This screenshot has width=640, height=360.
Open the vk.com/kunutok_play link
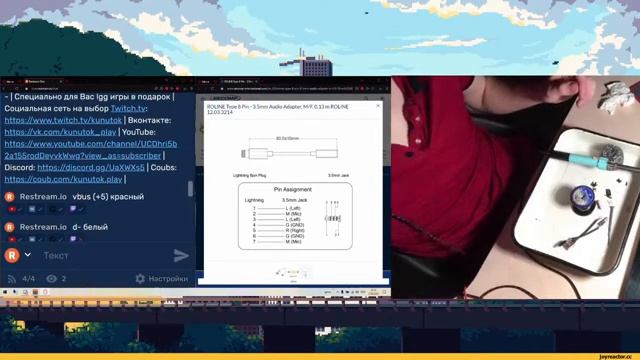(x=60, y=132)
